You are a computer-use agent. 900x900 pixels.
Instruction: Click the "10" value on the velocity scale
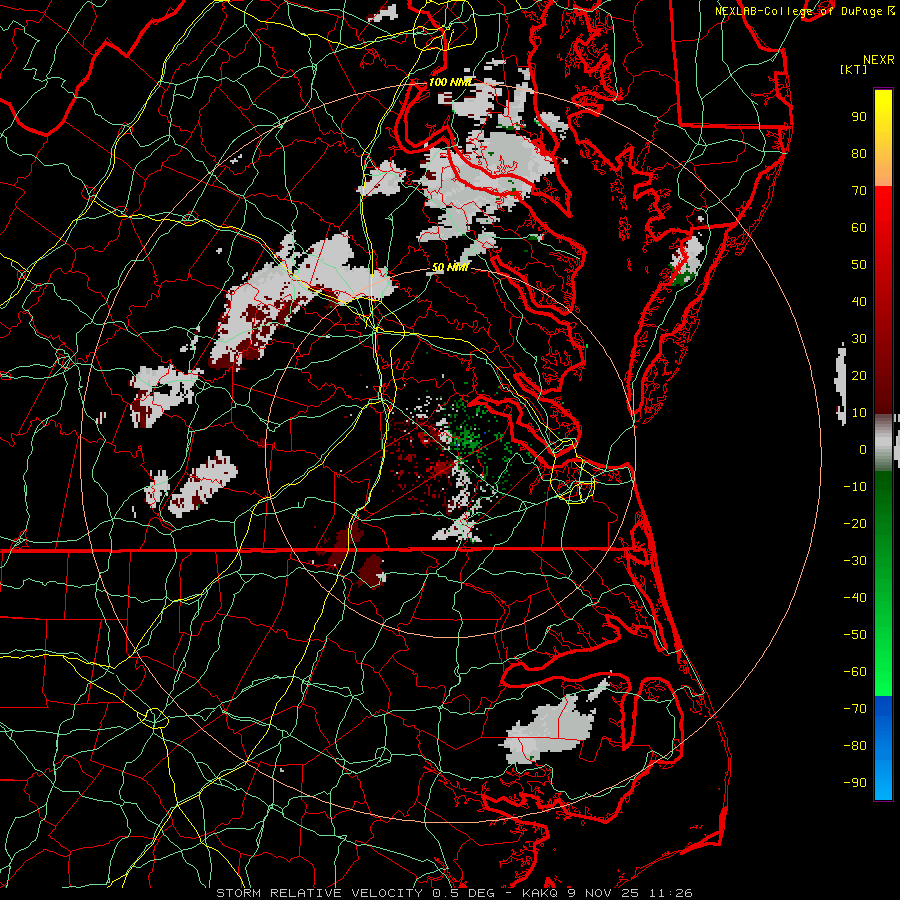point(859,413)
